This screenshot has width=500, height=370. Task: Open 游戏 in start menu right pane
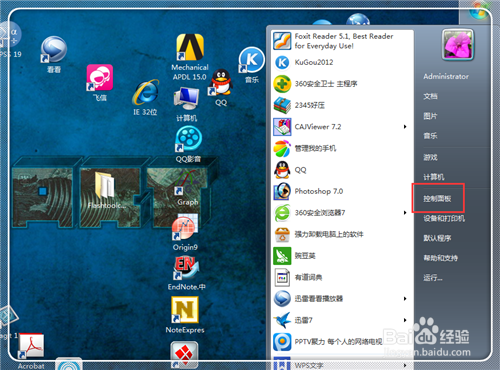click(x=430, y=157)
